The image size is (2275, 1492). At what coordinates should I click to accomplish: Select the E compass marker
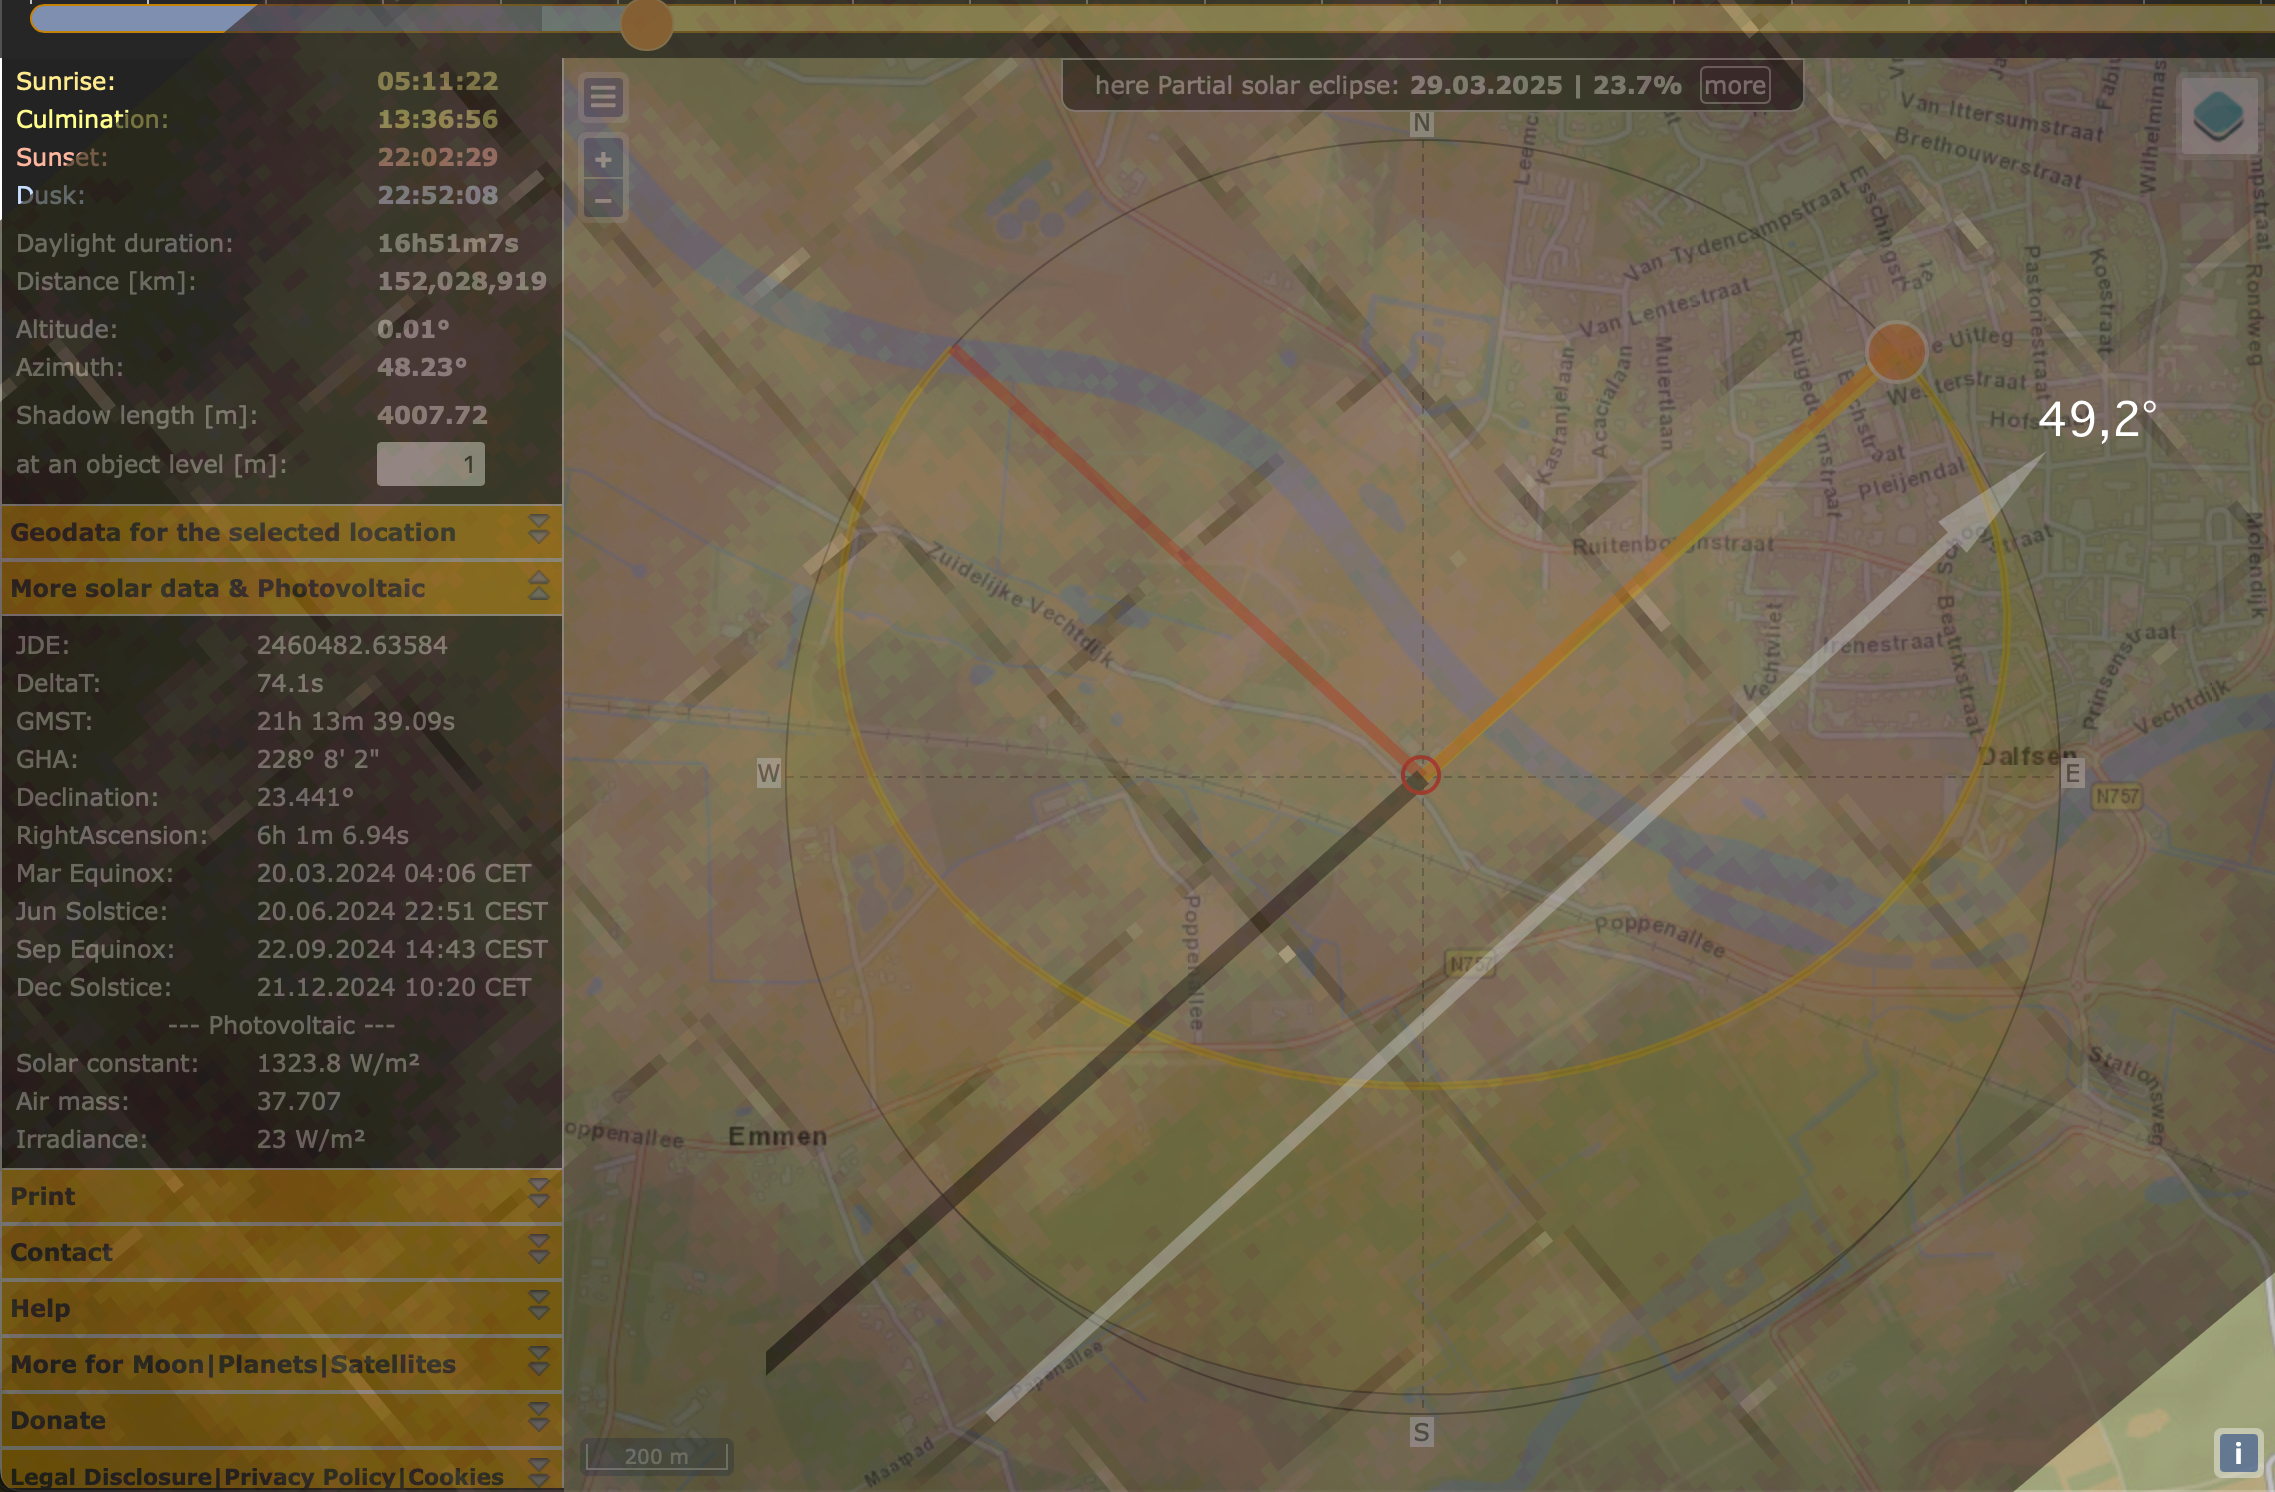click(x=2072, y=773)
